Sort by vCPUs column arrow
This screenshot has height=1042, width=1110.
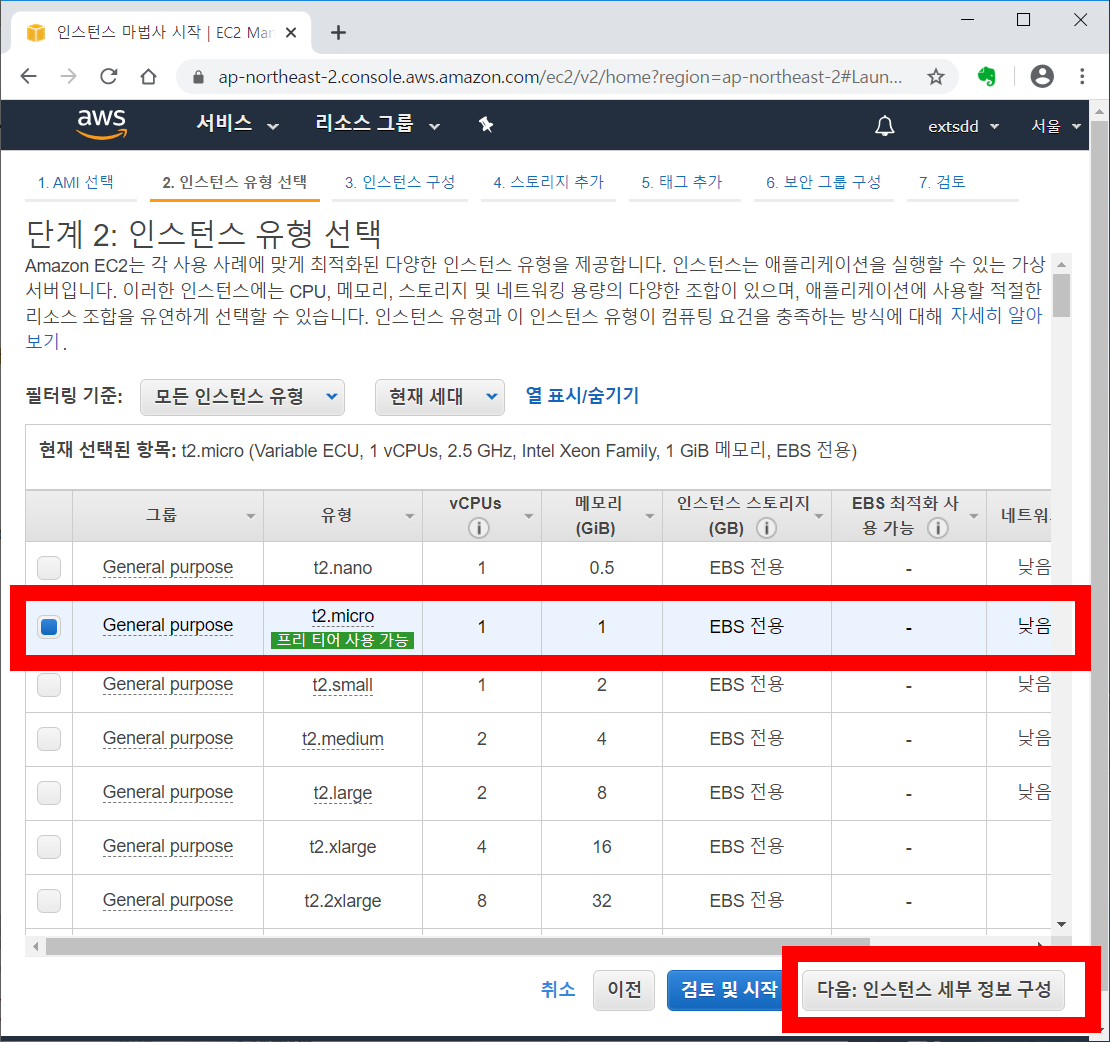[528, 517]
